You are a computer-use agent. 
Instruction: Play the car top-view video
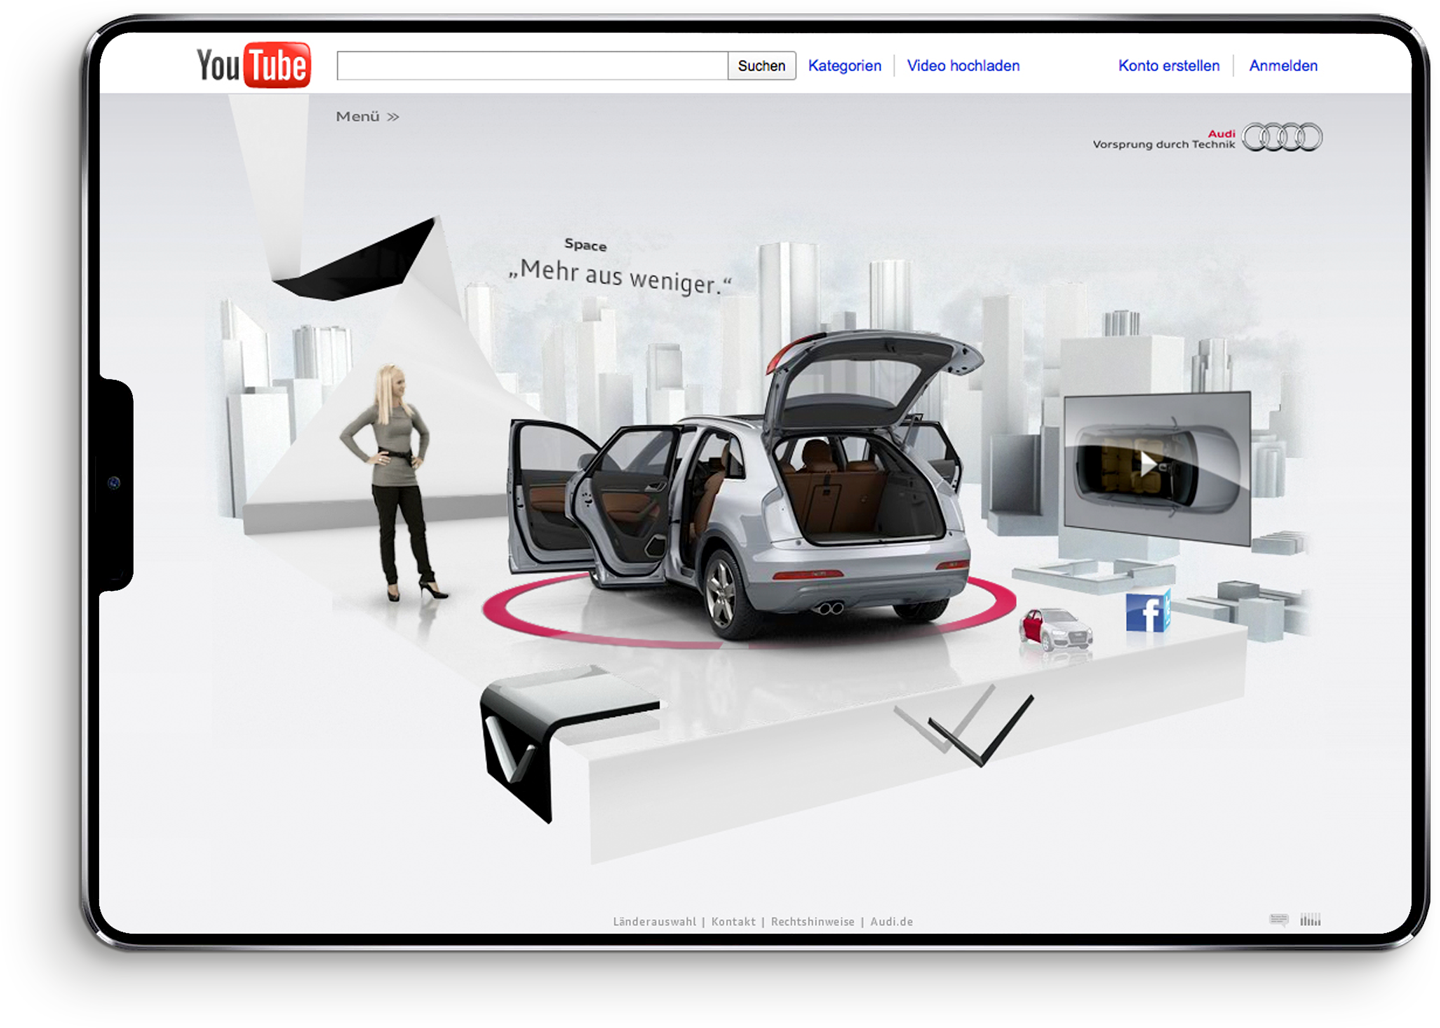1150,464
